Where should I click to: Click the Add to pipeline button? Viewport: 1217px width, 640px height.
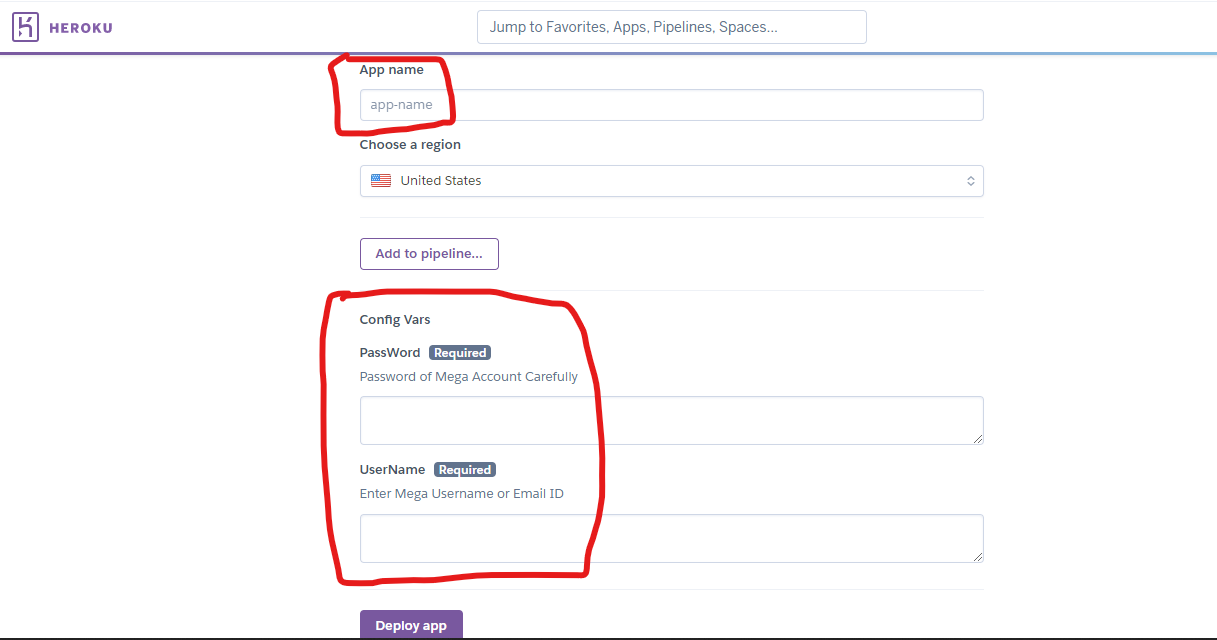pyautogui.click(x=429, y=254)
